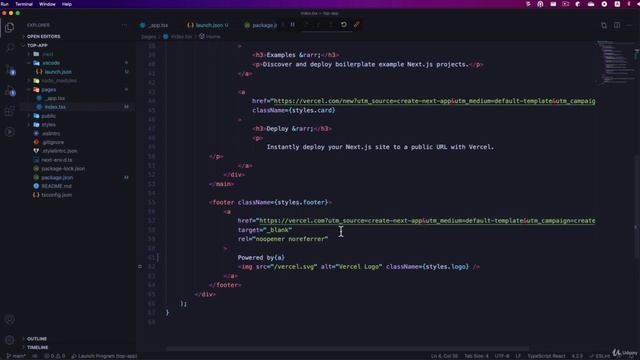Split the editor to the right

(x=617, y=25)
